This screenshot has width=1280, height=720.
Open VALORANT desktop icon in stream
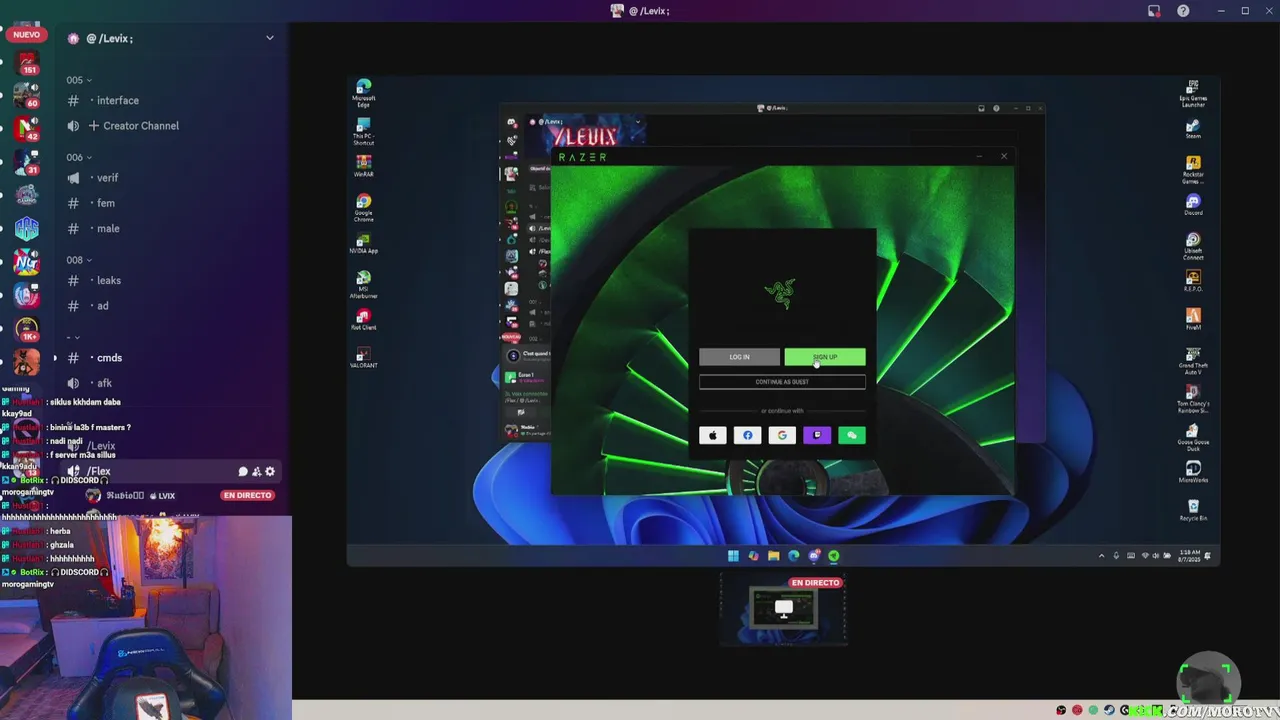tap(364, 358)
